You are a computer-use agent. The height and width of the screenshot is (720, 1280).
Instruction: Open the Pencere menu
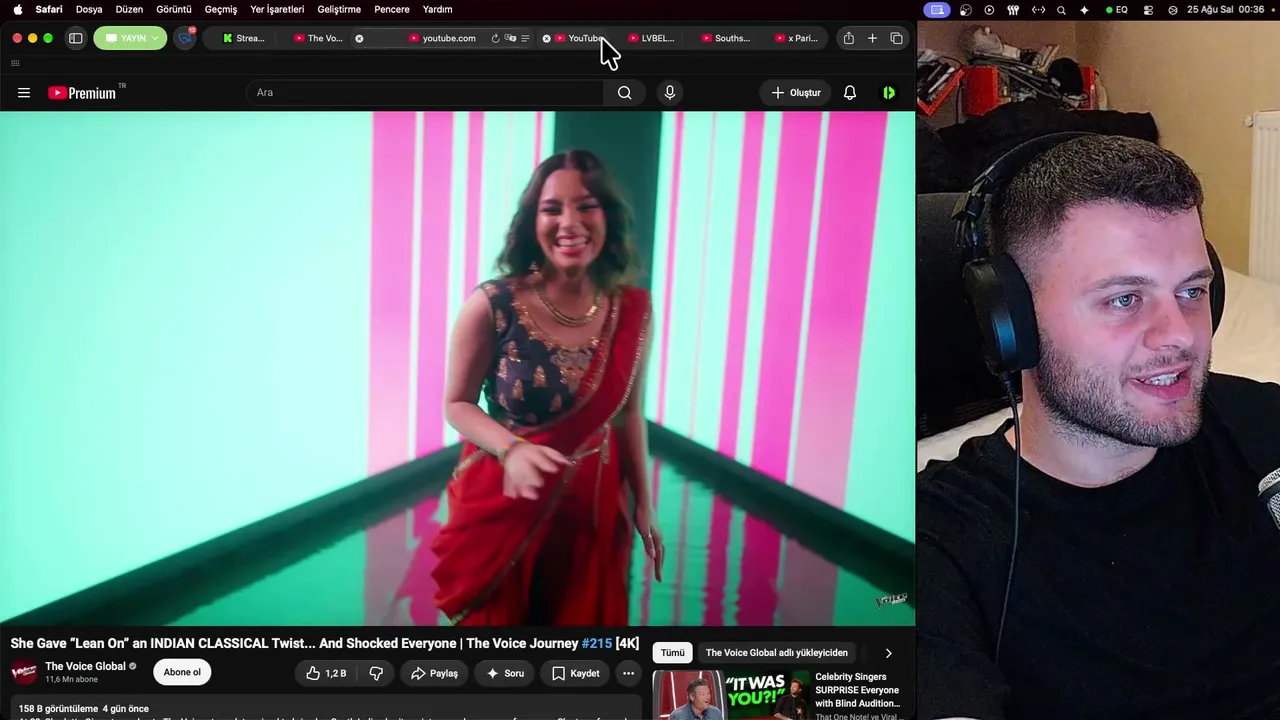[392, 9]
